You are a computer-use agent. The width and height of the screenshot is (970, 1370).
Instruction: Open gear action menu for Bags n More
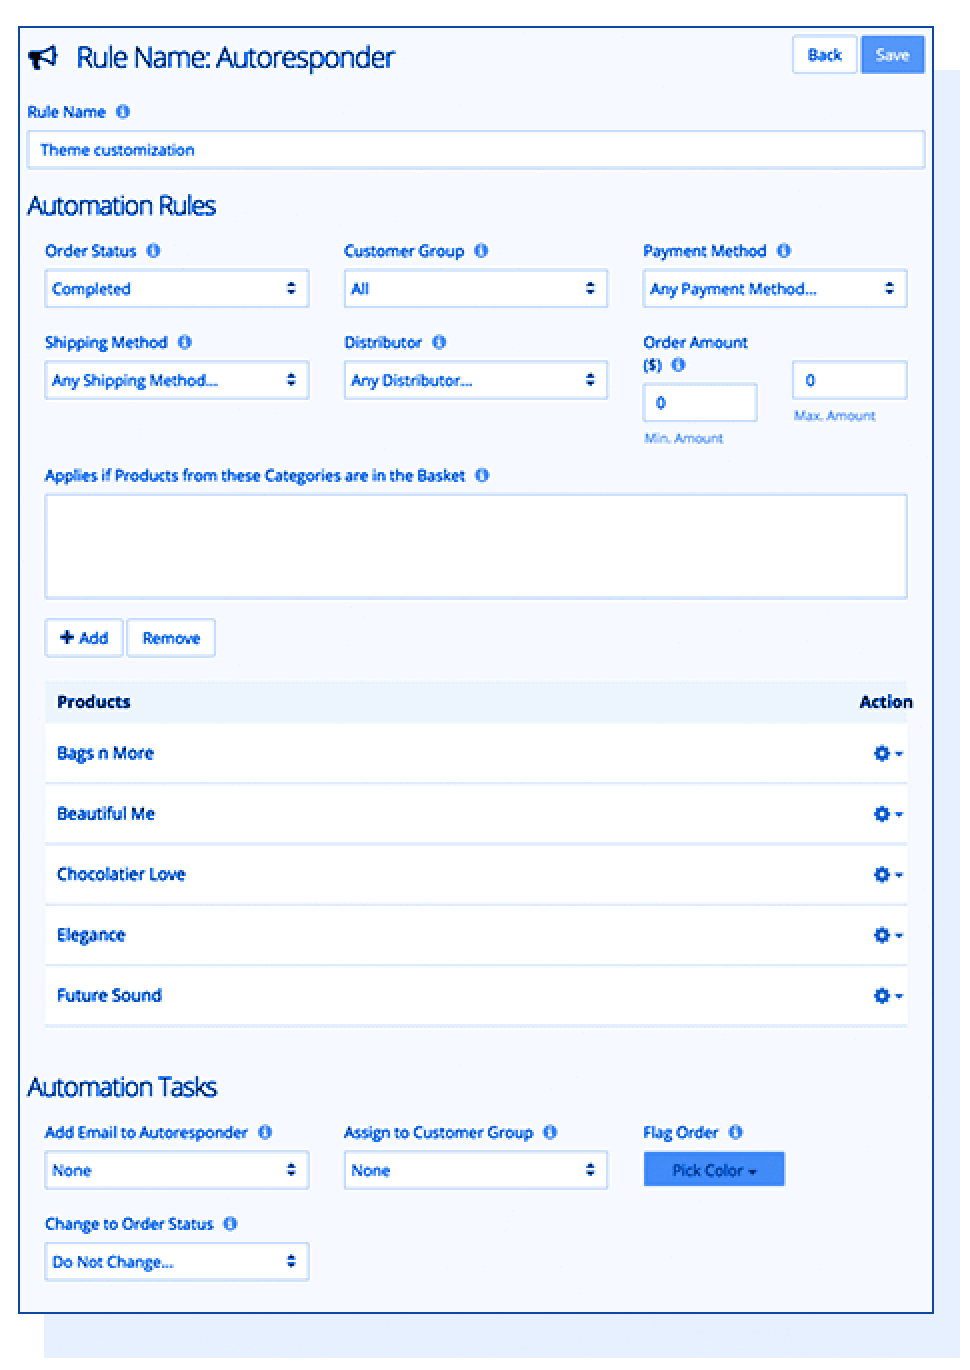tap(887, 754)
